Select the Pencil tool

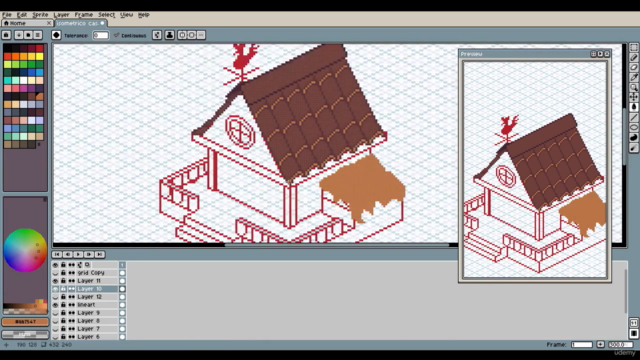[633, 58]
